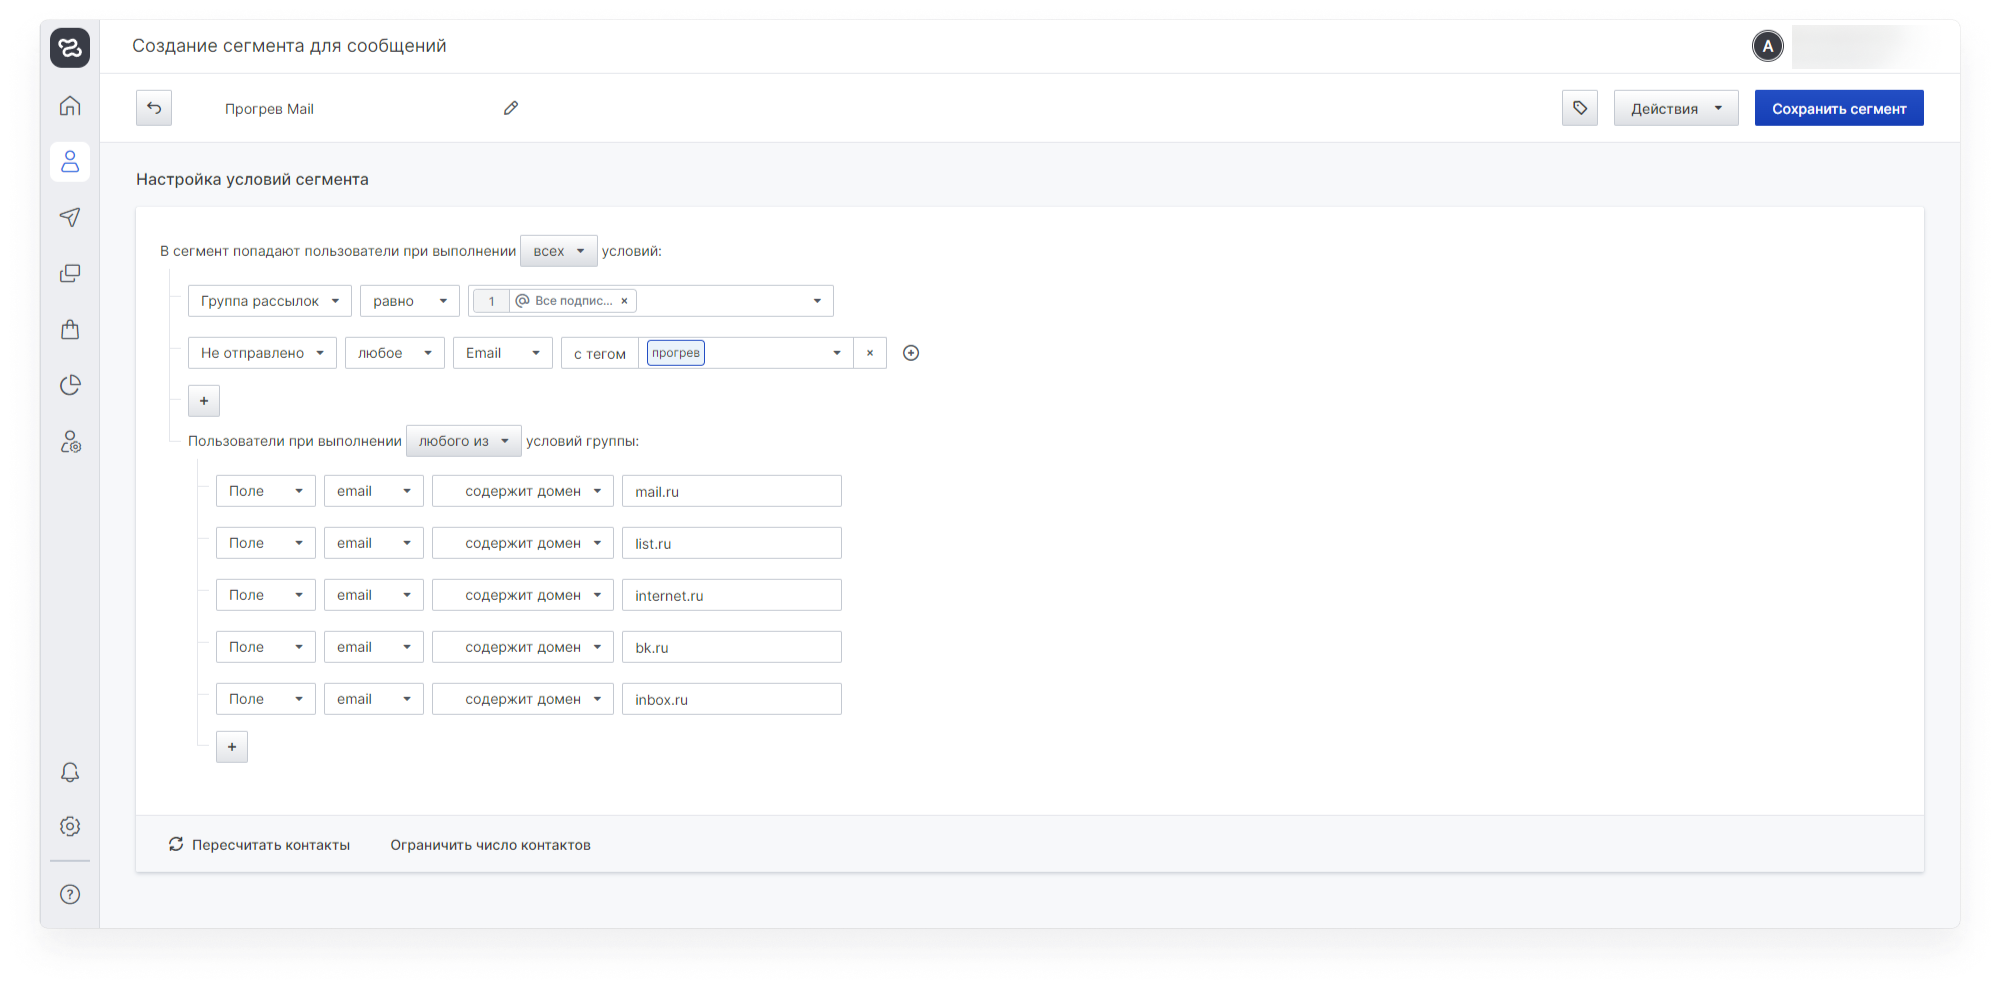Open notifications bell icon
2000x988 pixels.
pos(70,772)
